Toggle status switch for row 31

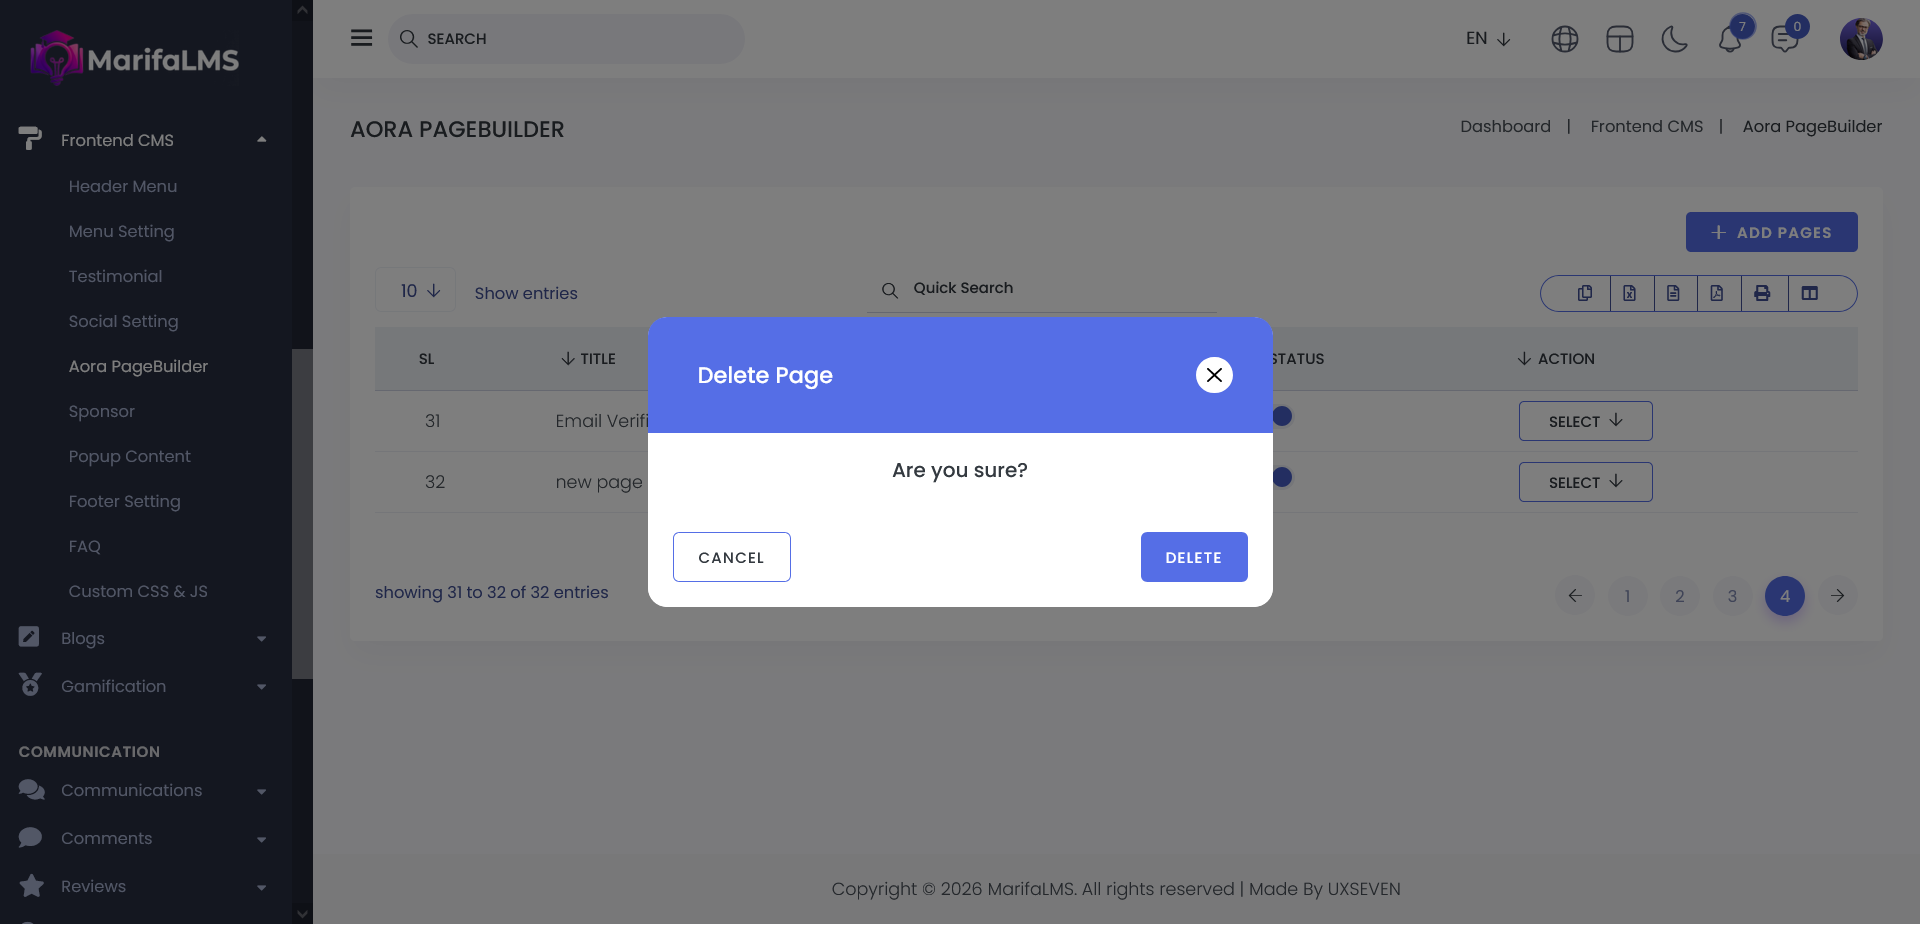pos(1282,416)
